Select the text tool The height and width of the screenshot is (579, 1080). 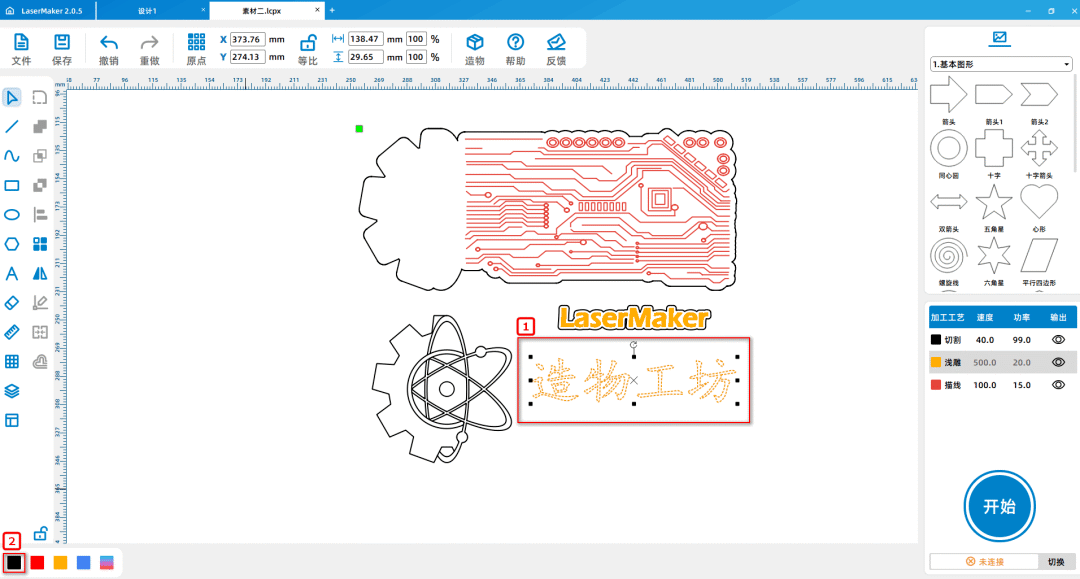[x=12, y=273]
